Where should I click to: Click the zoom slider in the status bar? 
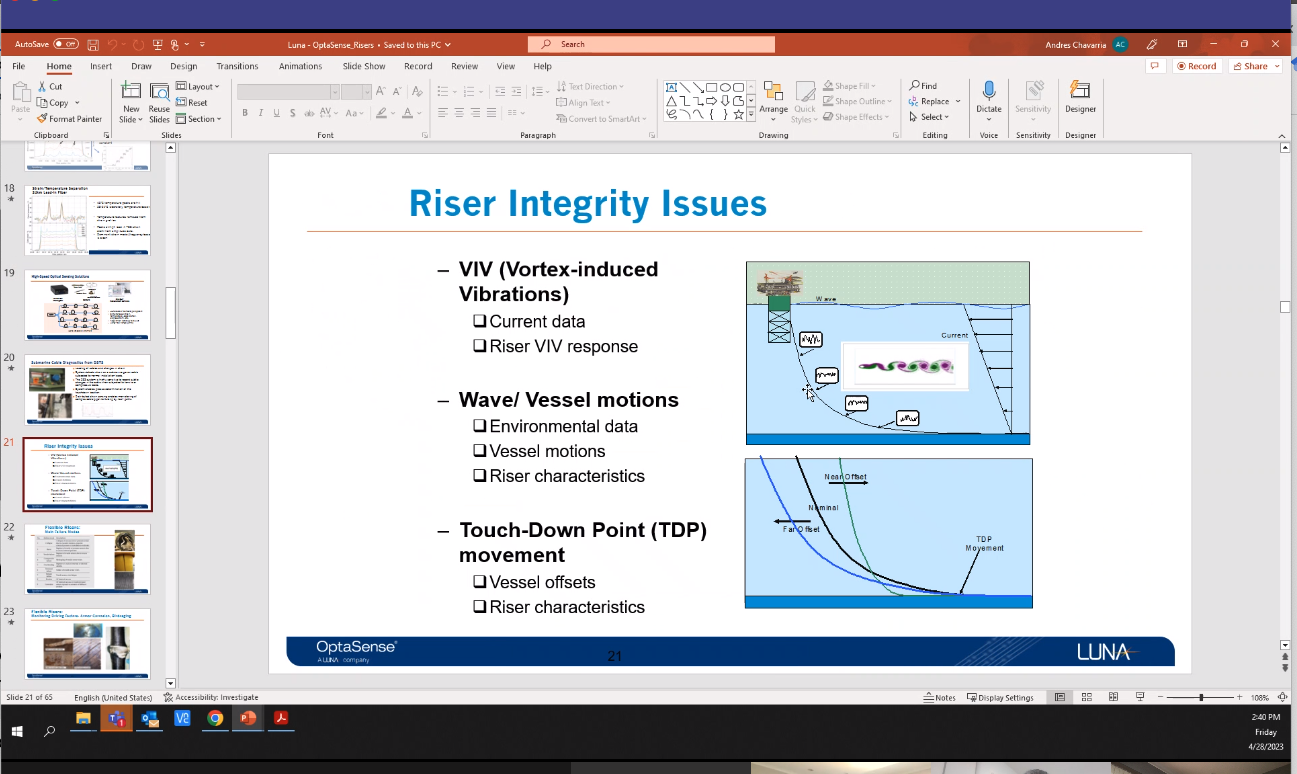pyautogui.click(x=1201, y=697)
